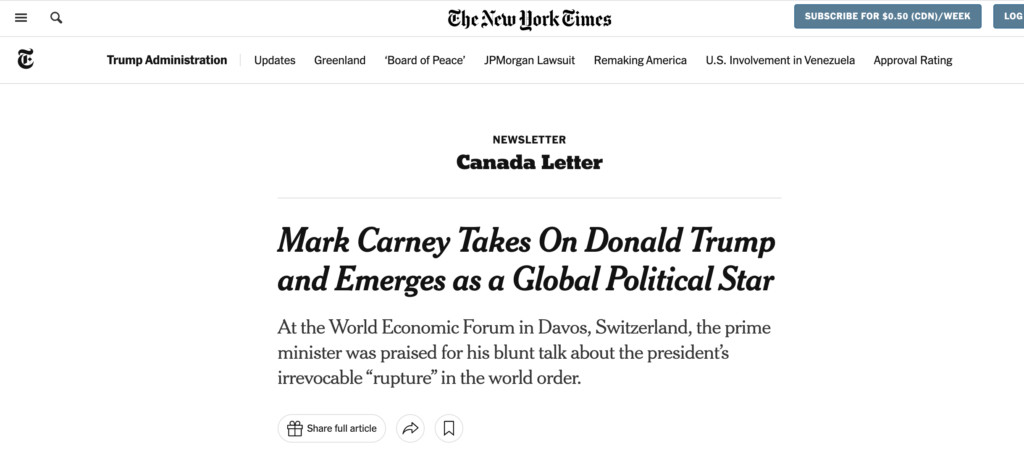Viewport: 1024px width, 459px height.
Task: Open the Canada Letter newsletter link
Action: coord(529,162)
